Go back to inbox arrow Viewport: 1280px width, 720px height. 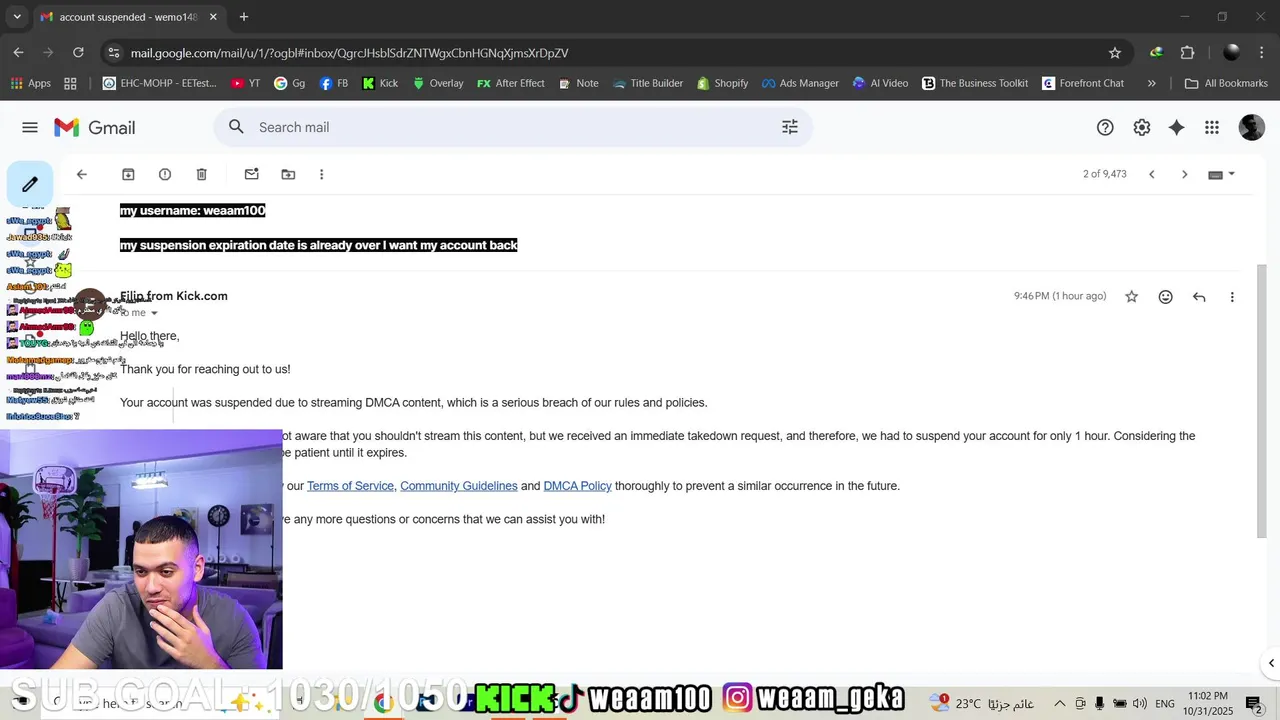click(x=82, y=174)
